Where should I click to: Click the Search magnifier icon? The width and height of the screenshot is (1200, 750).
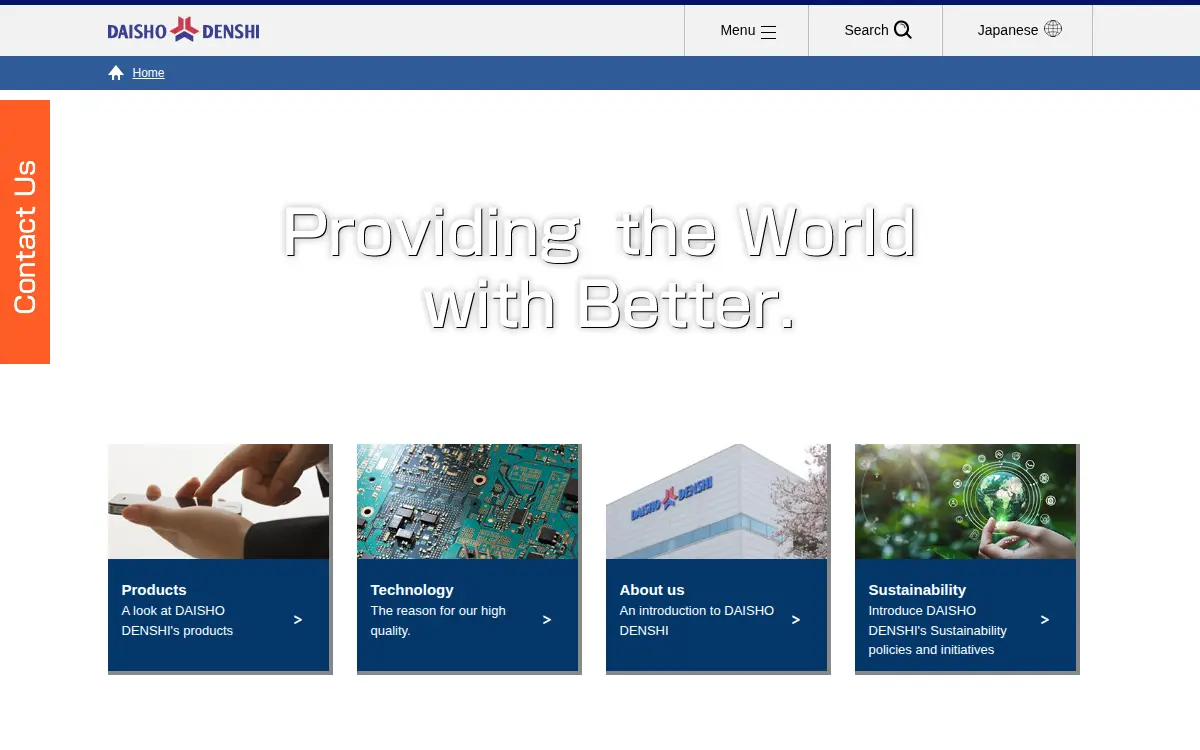pyautogui.click(x=903, y=30)
